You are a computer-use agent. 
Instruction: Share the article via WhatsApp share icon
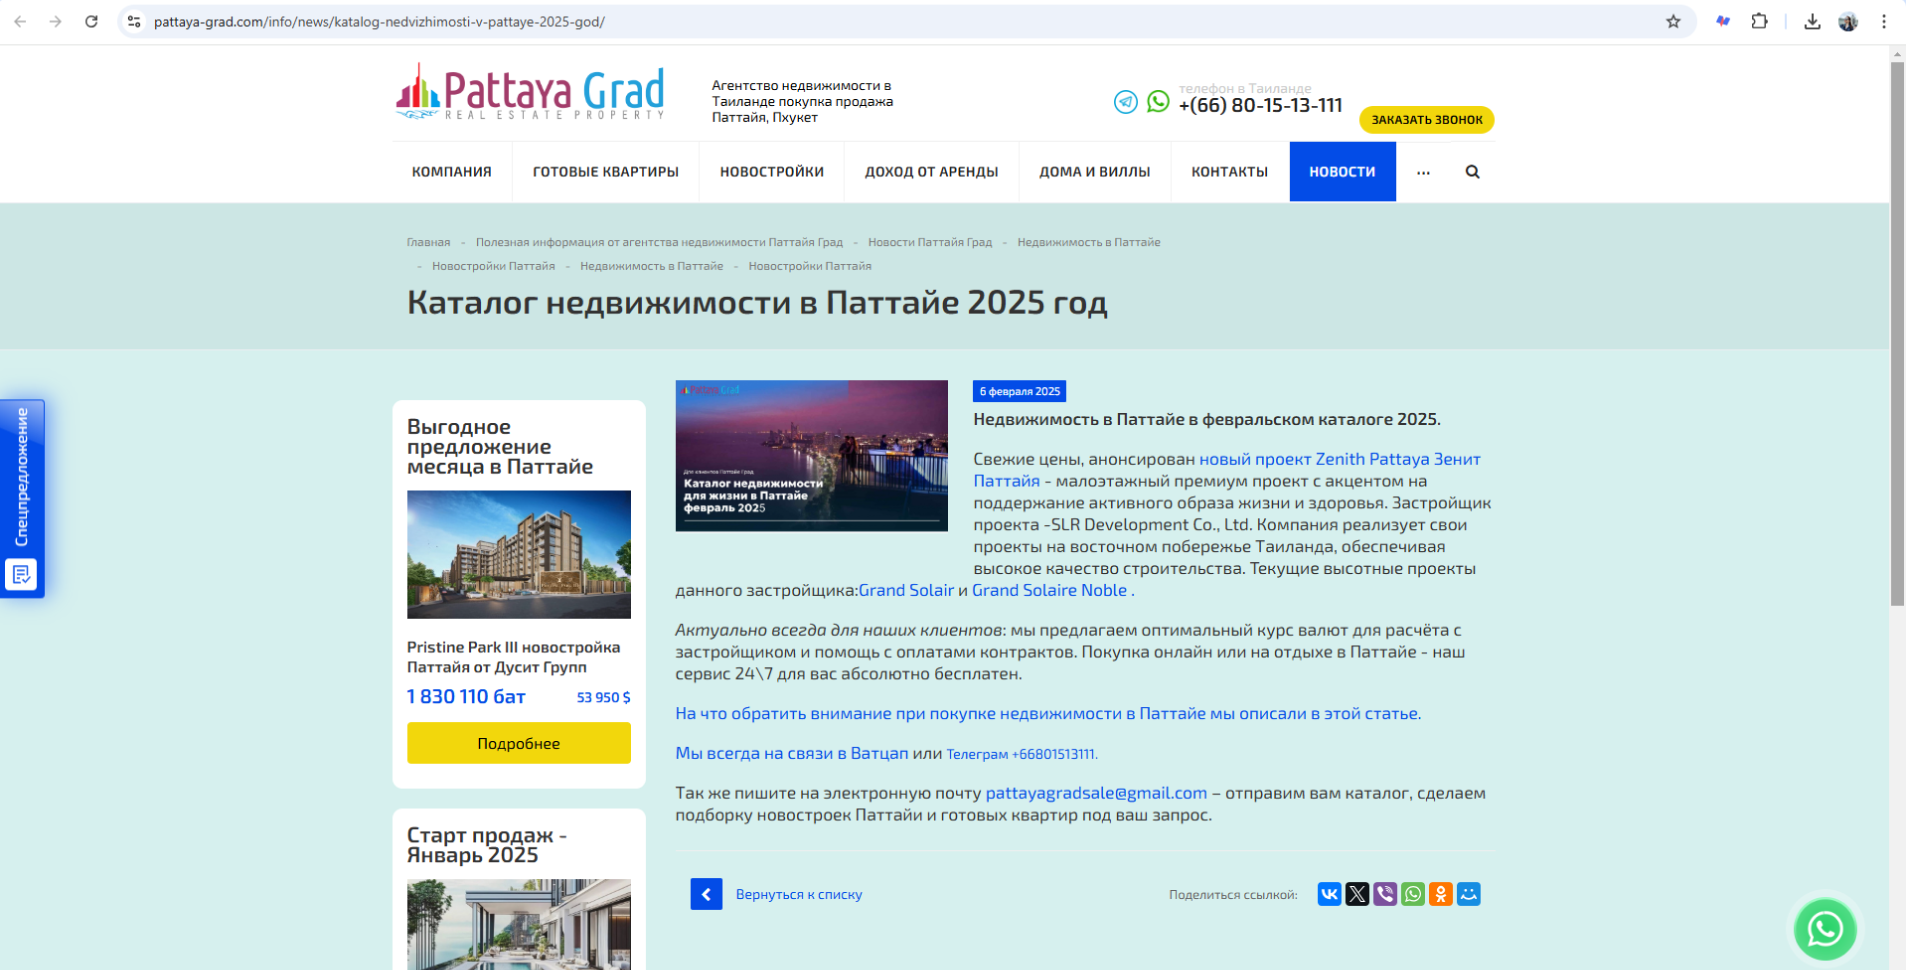click(1413, 894)
